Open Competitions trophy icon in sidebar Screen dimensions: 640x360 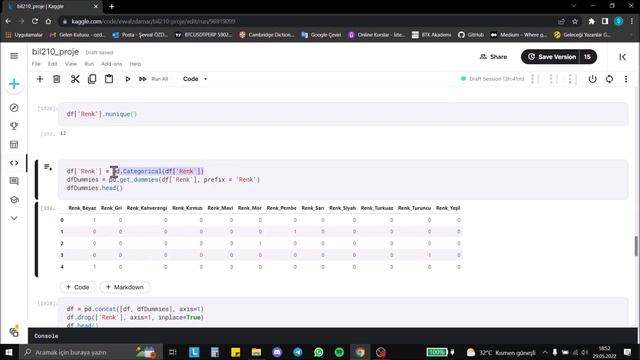[x=14, y=126]
